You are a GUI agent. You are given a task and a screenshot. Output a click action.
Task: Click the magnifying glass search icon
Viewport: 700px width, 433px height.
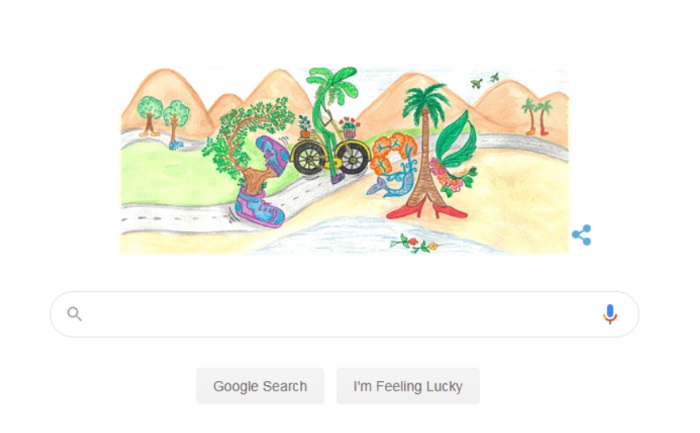click(75, 314)
